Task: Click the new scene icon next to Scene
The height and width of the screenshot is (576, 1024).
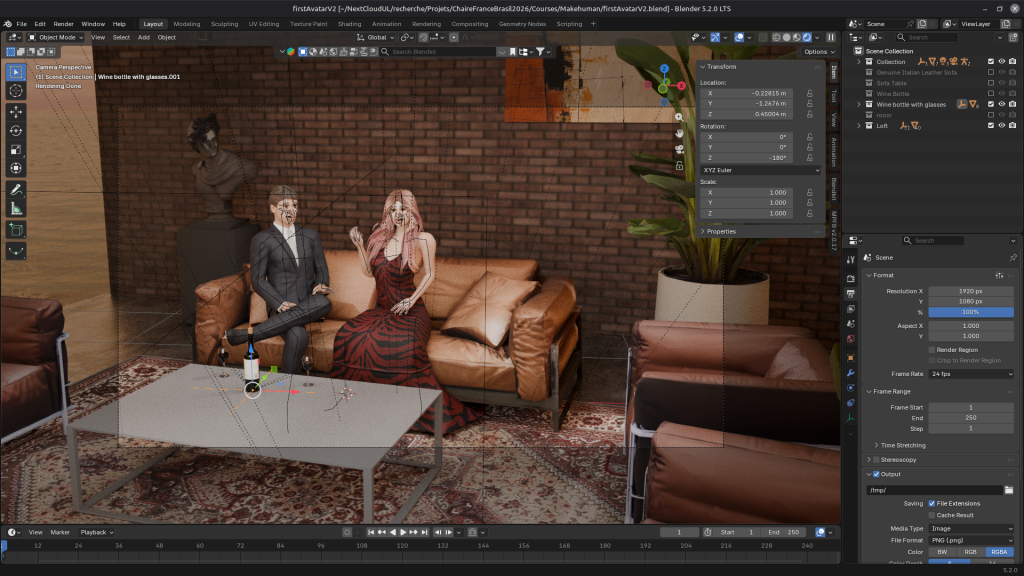Action: (922, 24)
